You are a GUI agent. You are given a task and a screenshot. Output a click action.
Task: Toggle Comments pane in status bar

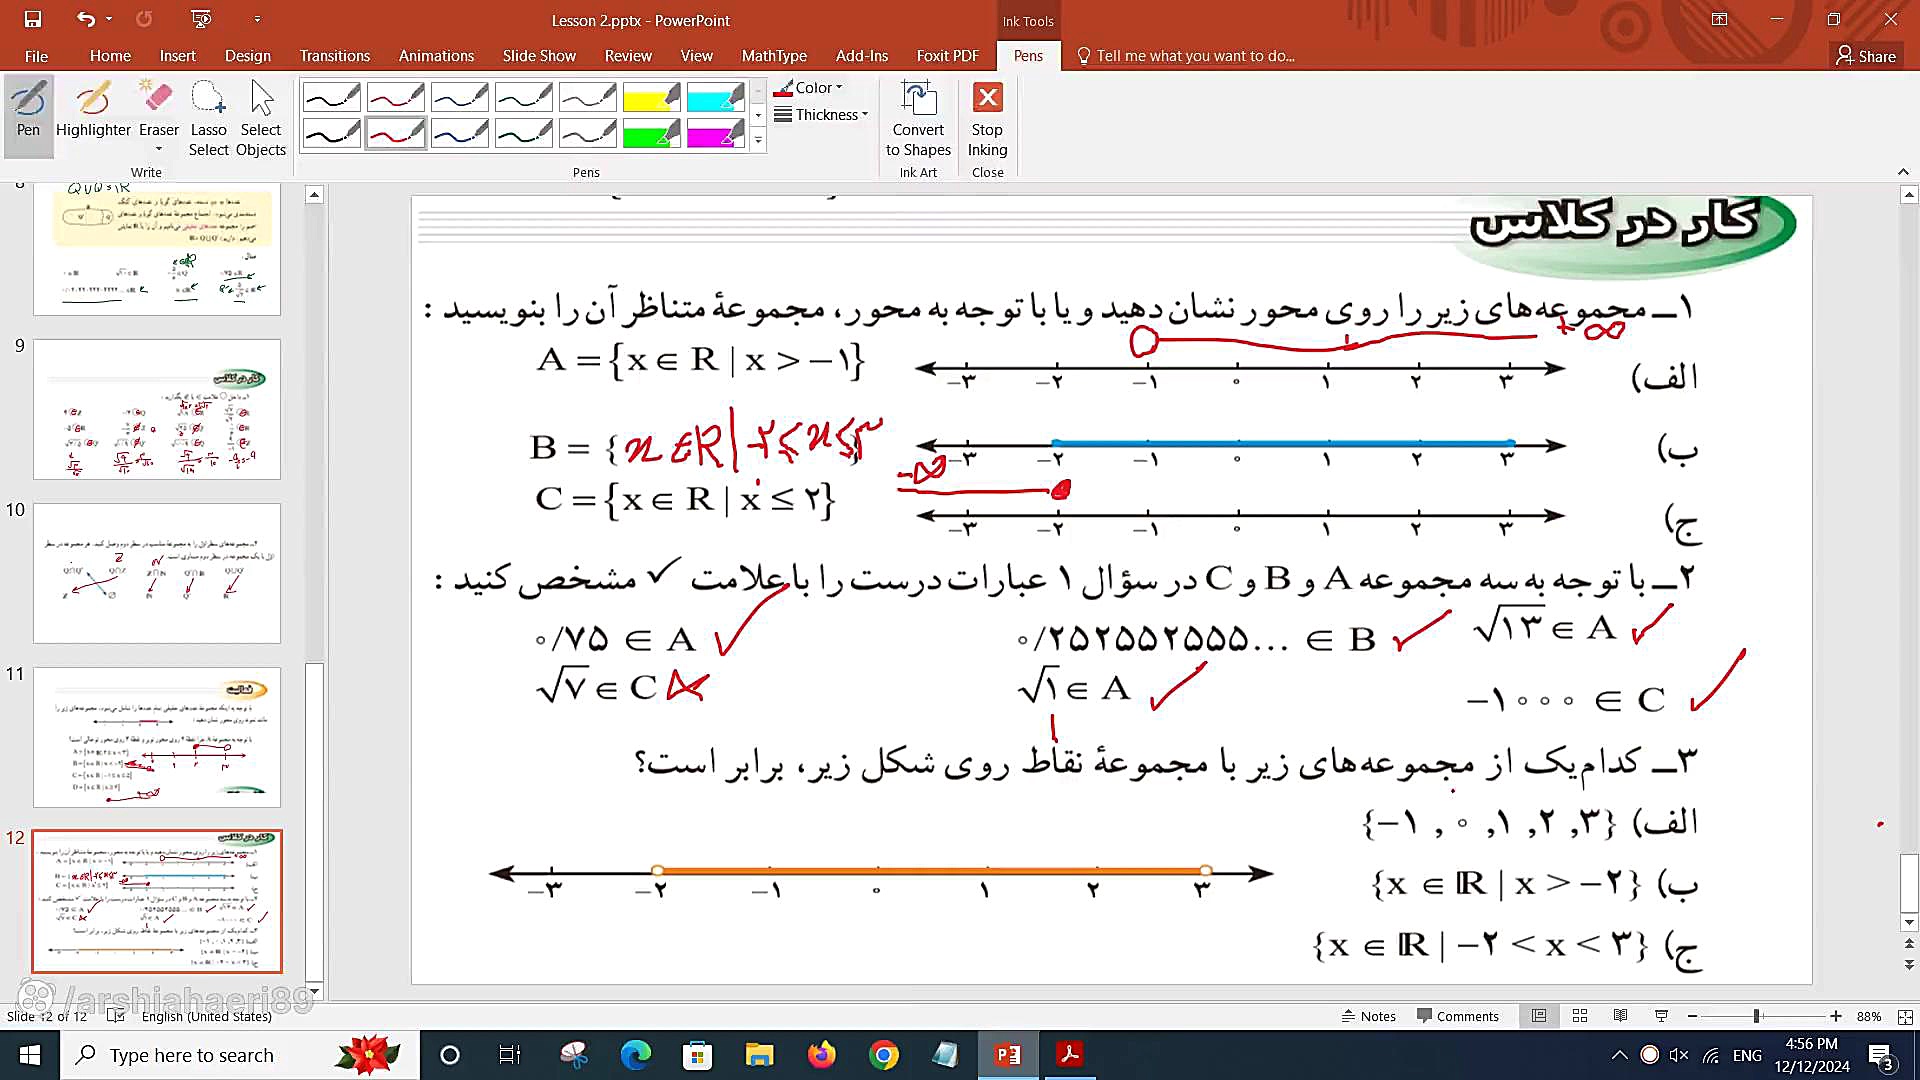tap(1458, 1016)
